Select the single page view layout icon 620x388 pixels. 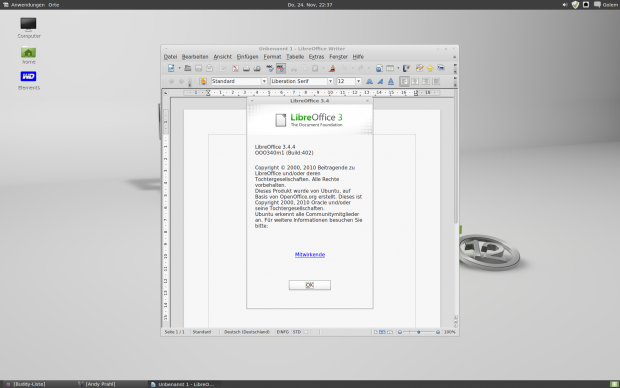[x=376, y=332]
